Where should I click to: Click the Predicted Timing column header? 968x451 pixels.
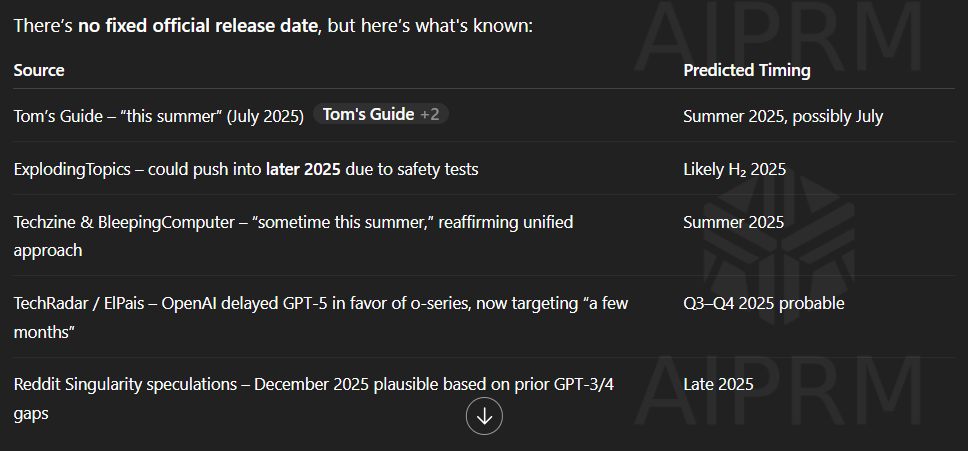pyautogui.click(x=746, y=70)
